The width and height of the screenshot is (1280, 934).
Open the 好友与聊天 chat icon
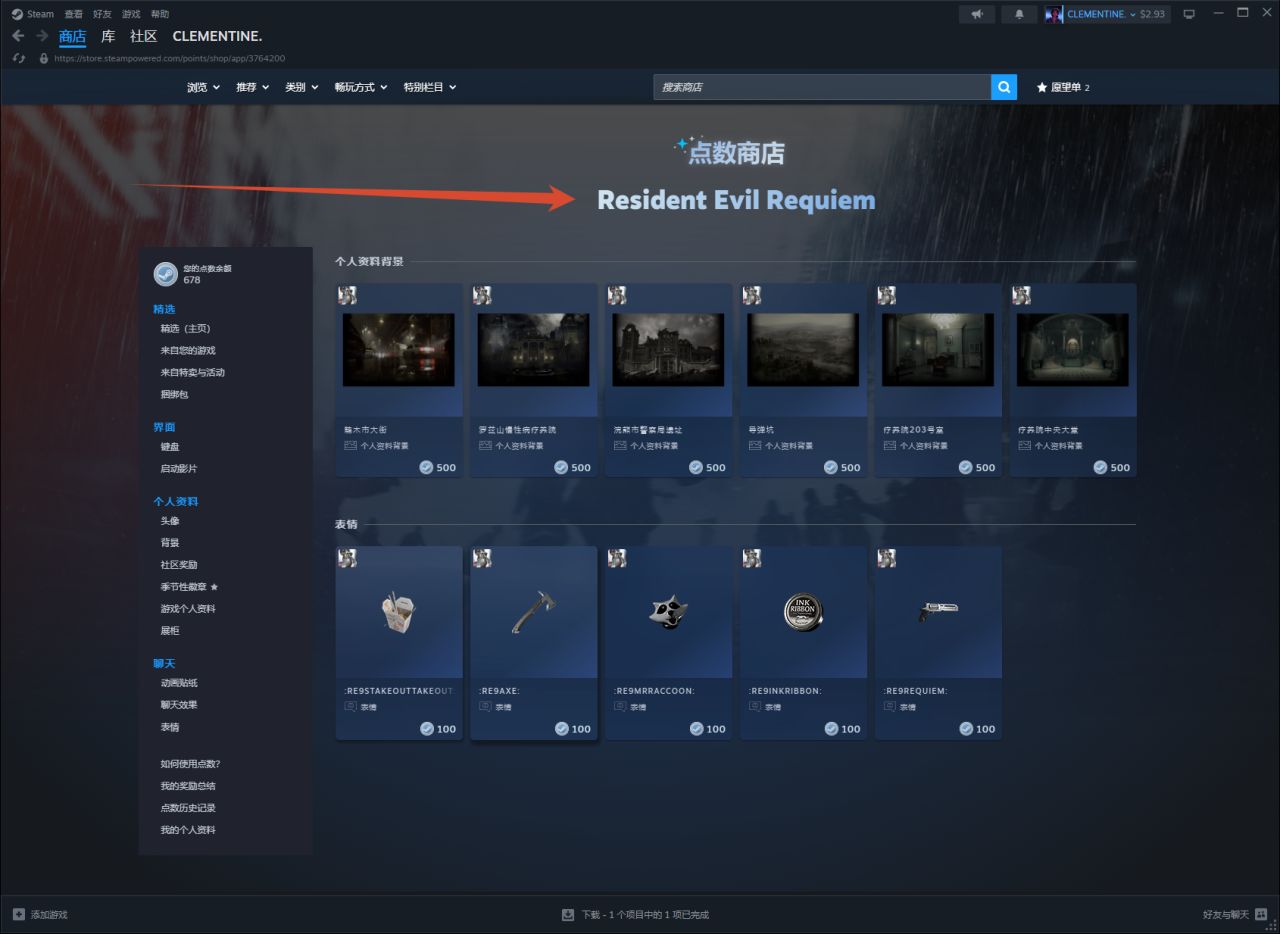[x=1262, y=914]
